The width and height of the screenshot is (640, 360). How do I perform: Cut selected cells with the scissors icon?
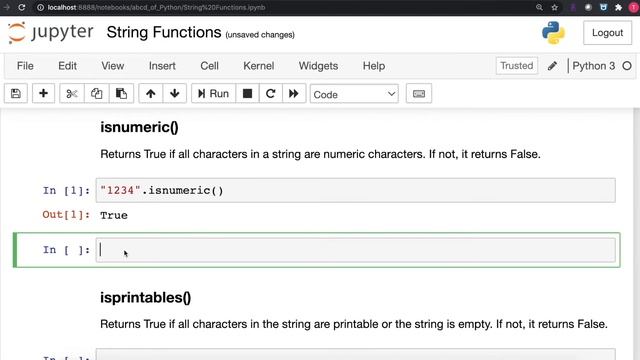click(72, 93)
